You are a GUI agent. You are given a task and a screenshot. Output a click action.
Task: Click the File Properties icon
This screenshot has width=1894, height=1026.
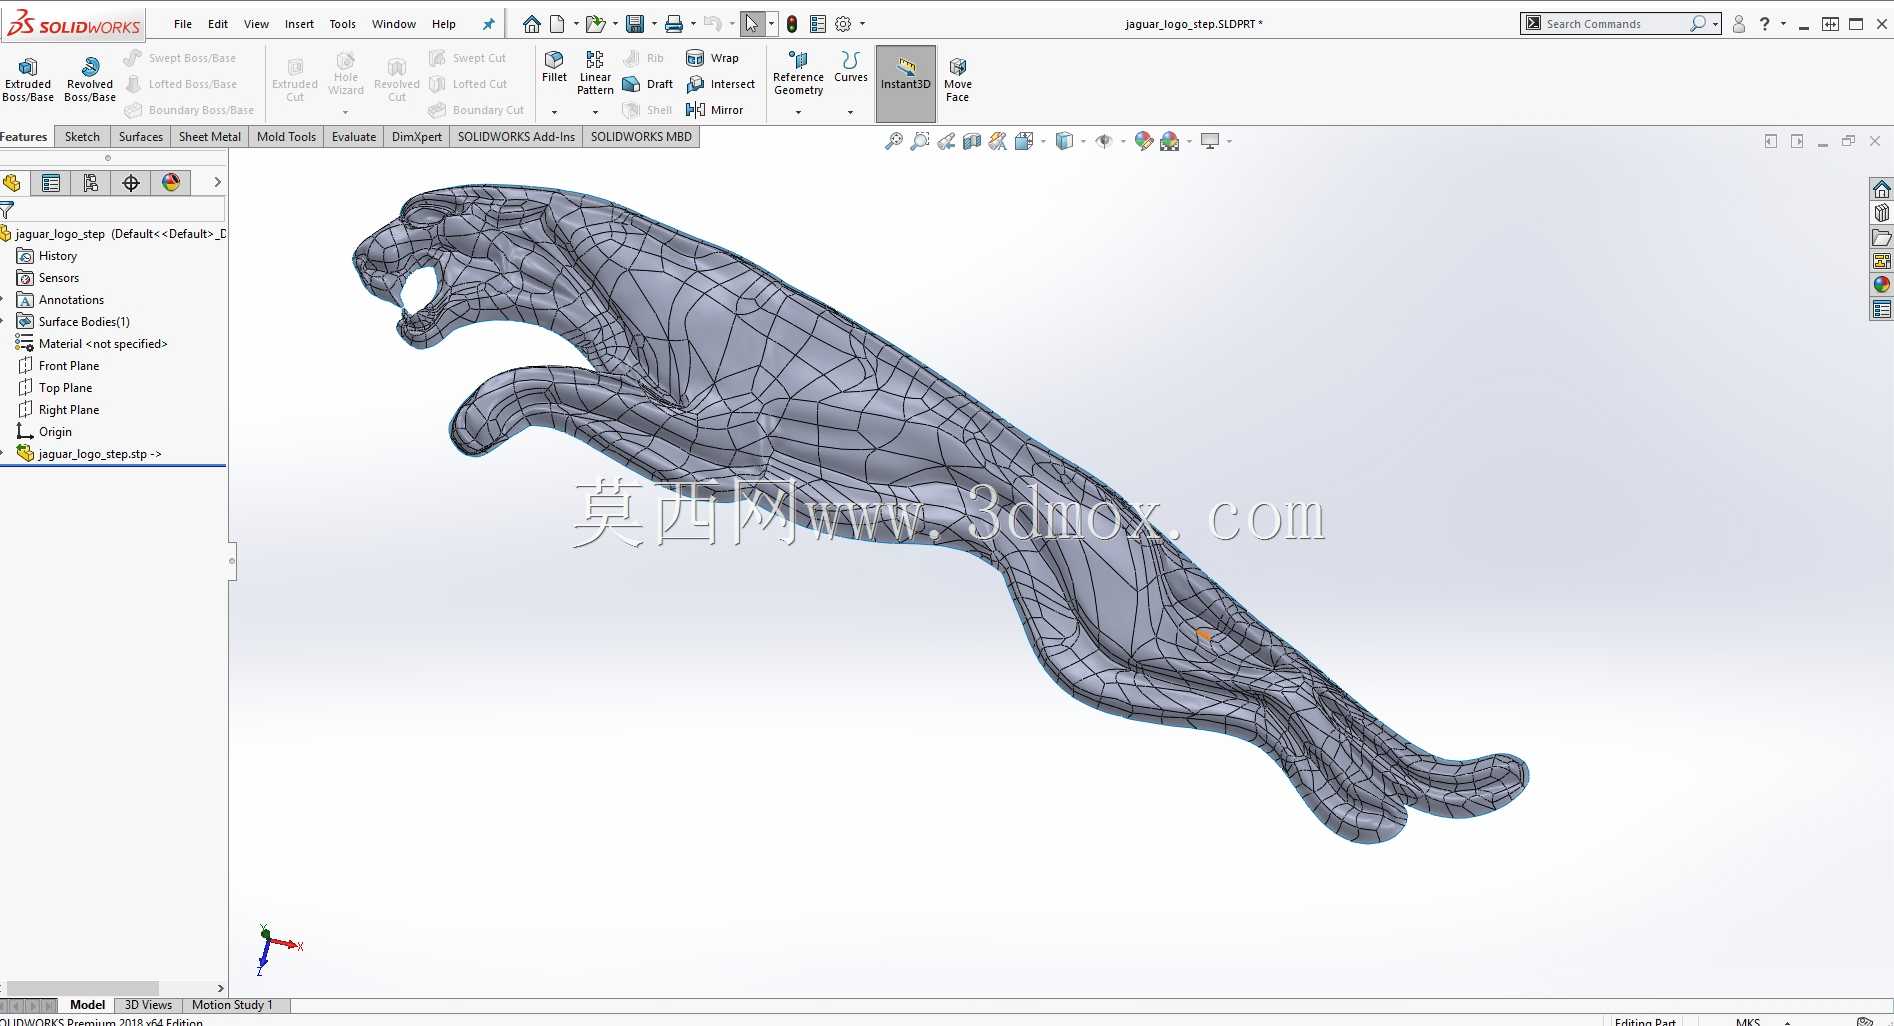(x=818, y=24)
